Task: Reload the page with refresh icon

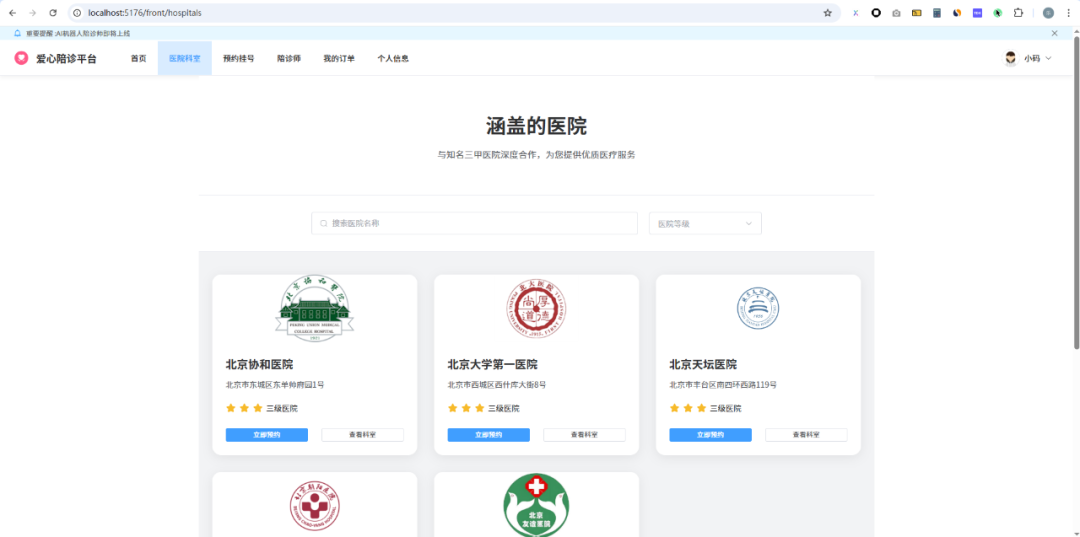Action: (53, 13)
